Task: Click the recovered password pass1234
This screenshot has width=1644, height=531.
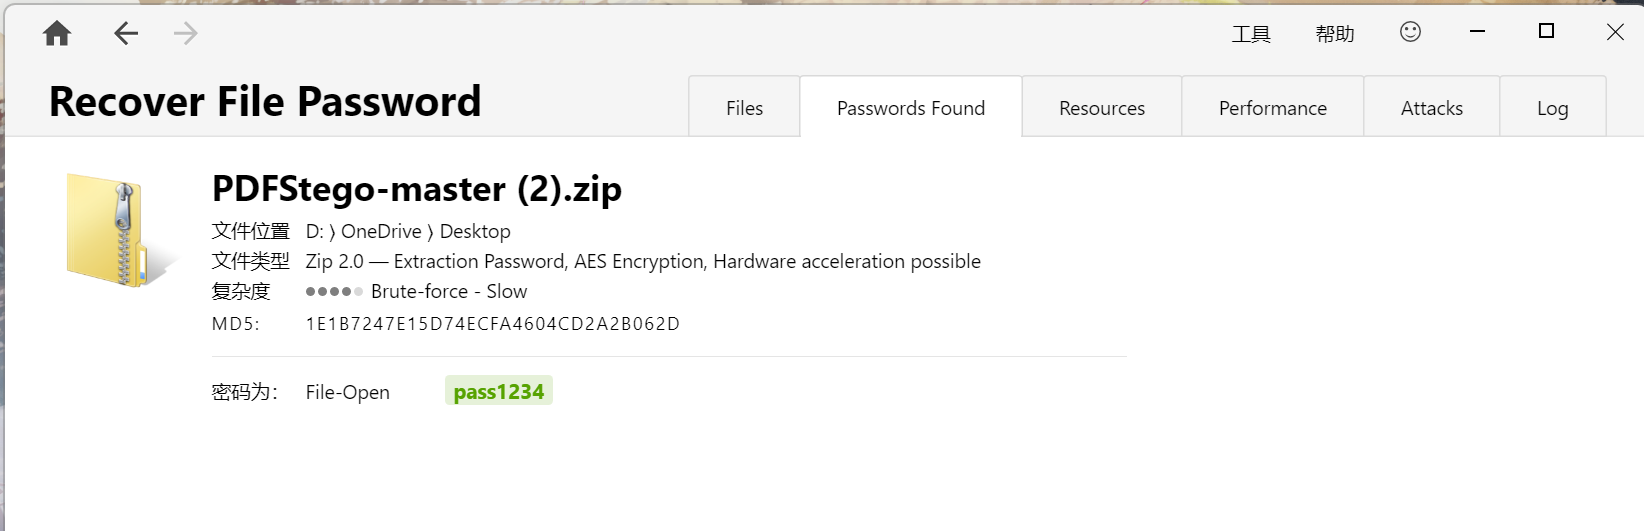Action: [498, 392]
